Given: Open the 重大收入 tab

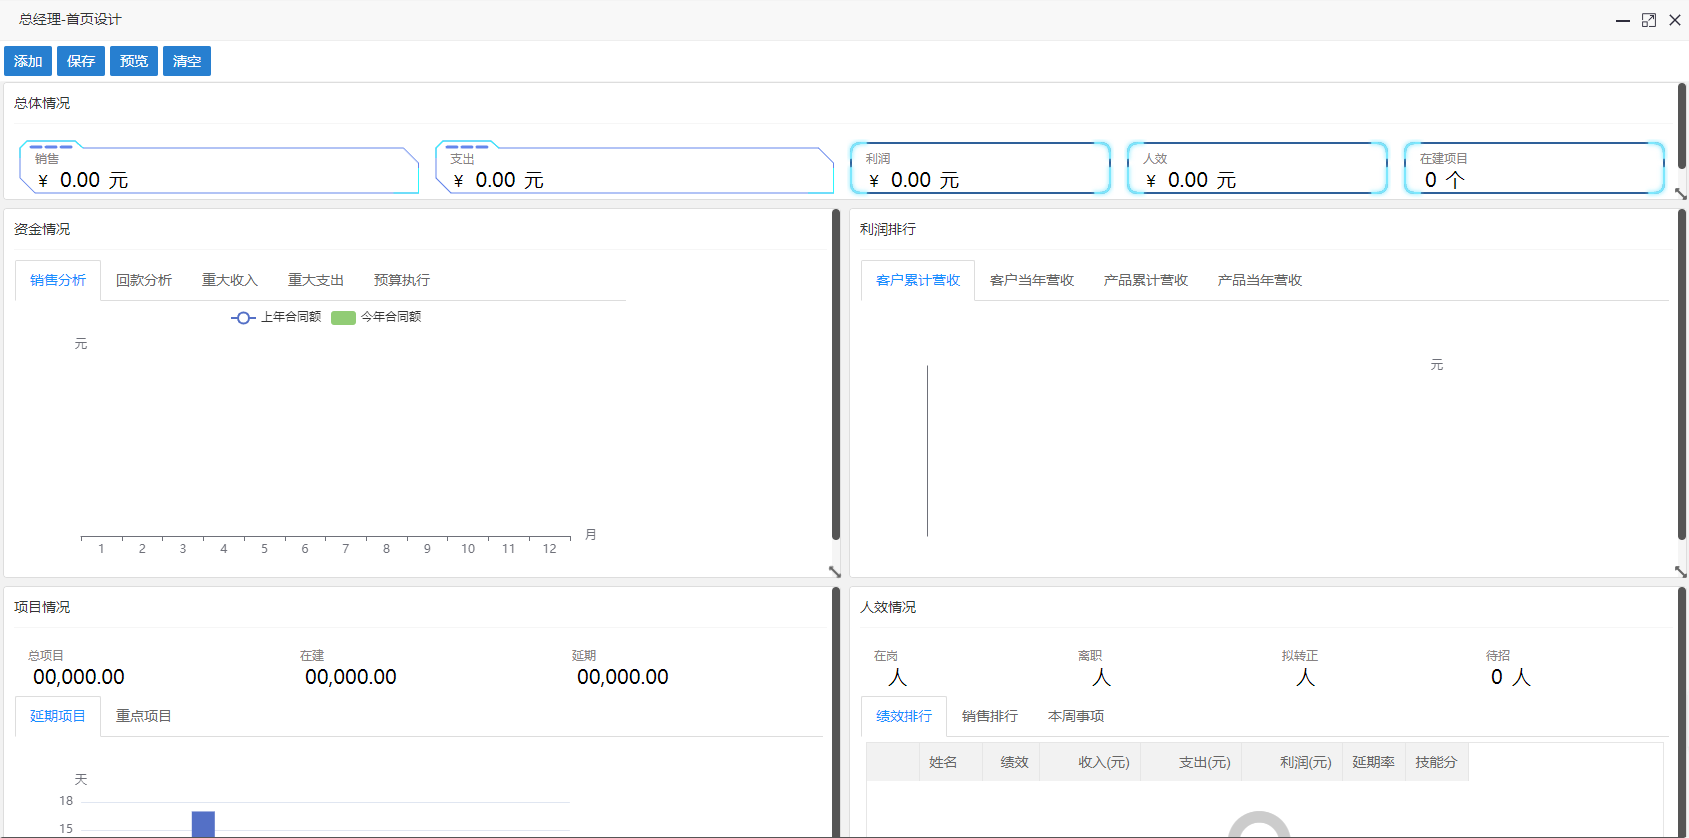Looking at the screenshot, I should coord(230,280).
